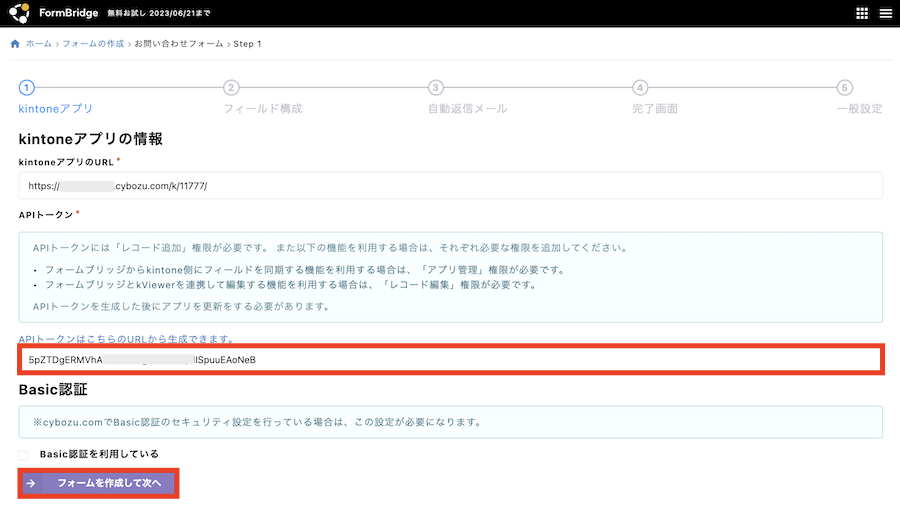The image size is (900, 512).
Task: Click the kintoneアプリ step label
Action: [x=55, y=108]
